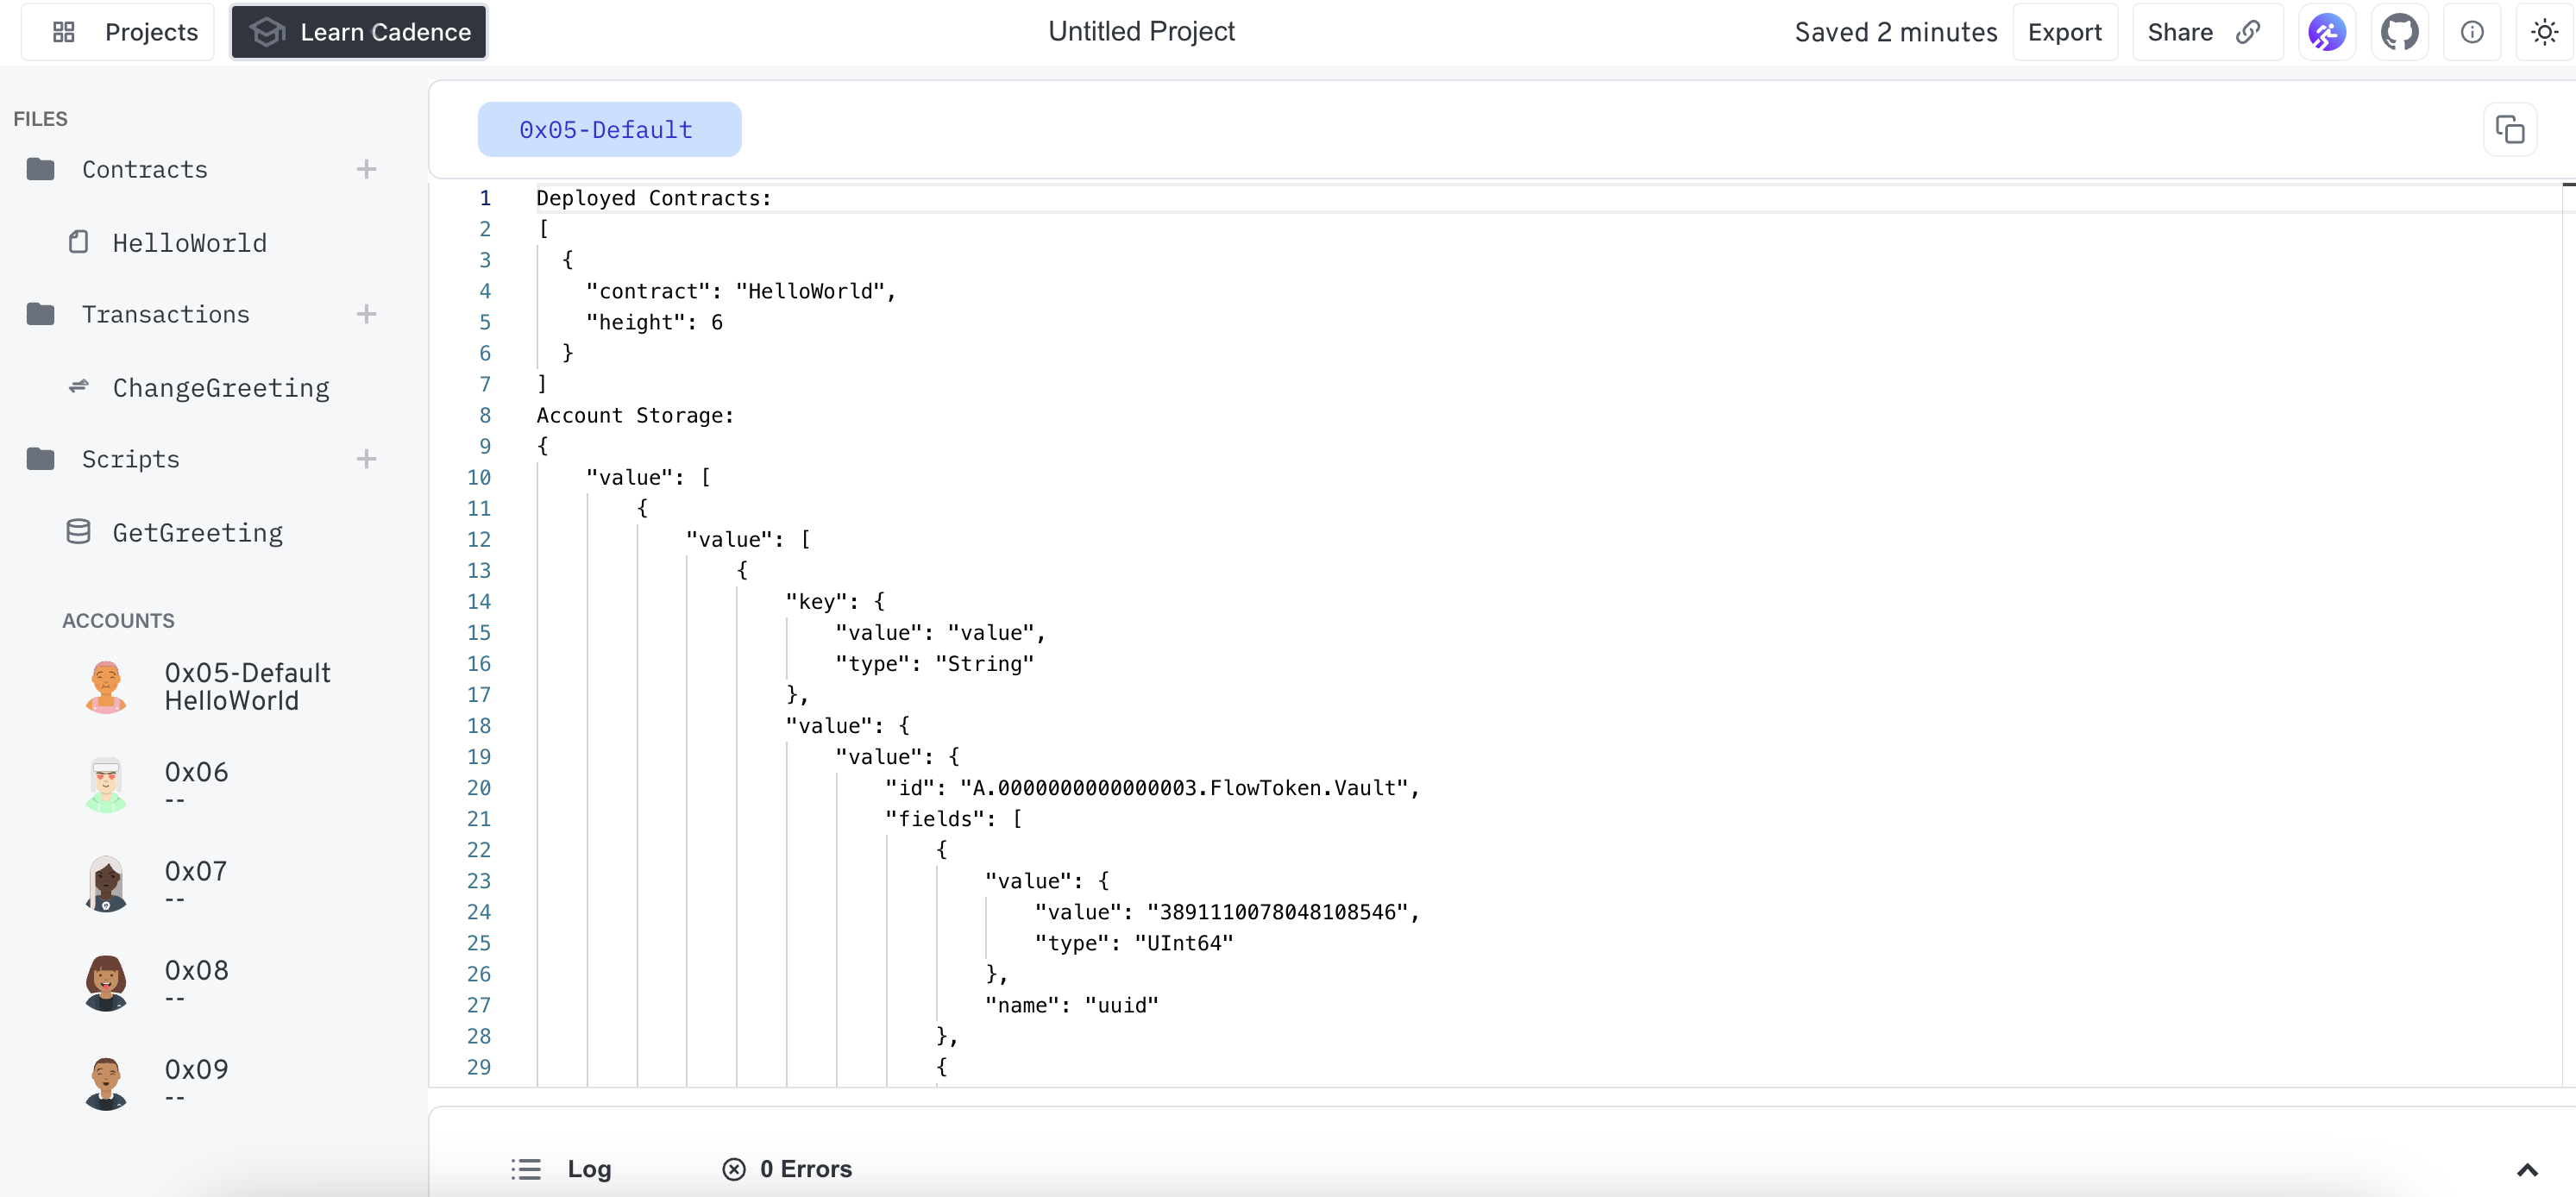Add a new contract with plus icon
This screenshot has height=1197, width=2576.
pyautogui.click(x=366, y=169)
